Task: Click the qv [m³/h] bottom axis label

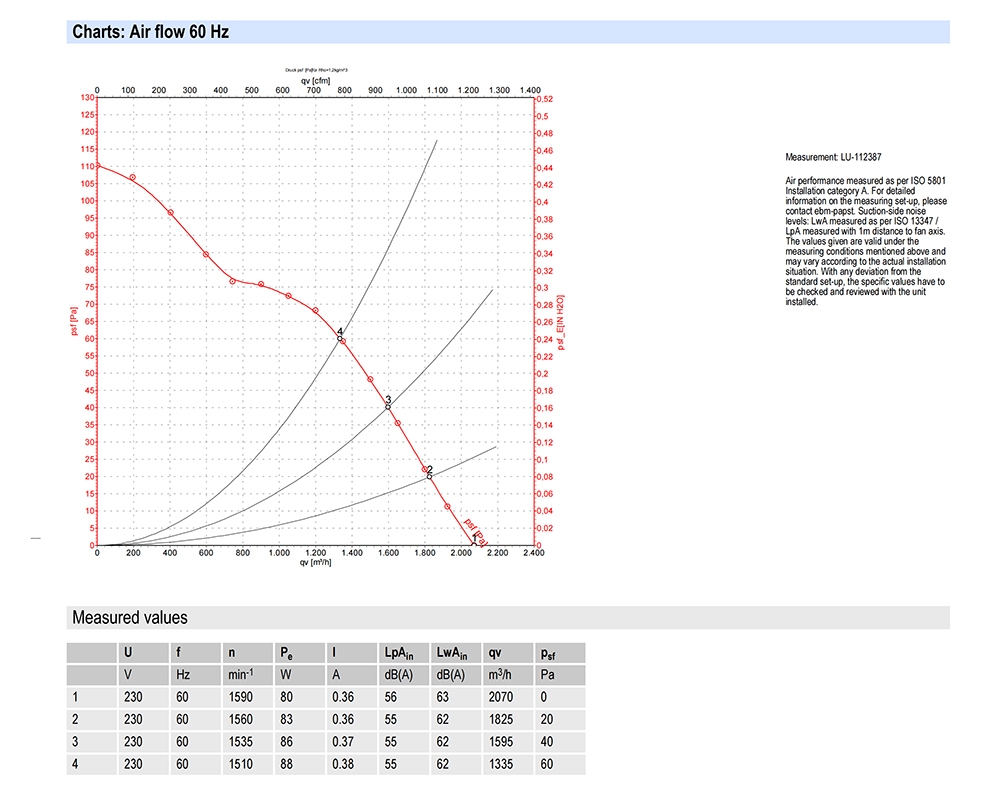Action: point(316,562)
